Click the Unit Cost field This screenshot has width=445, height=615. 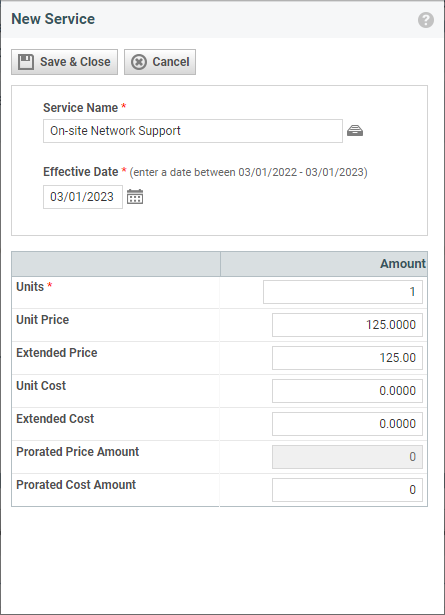(x=347, y=391)
